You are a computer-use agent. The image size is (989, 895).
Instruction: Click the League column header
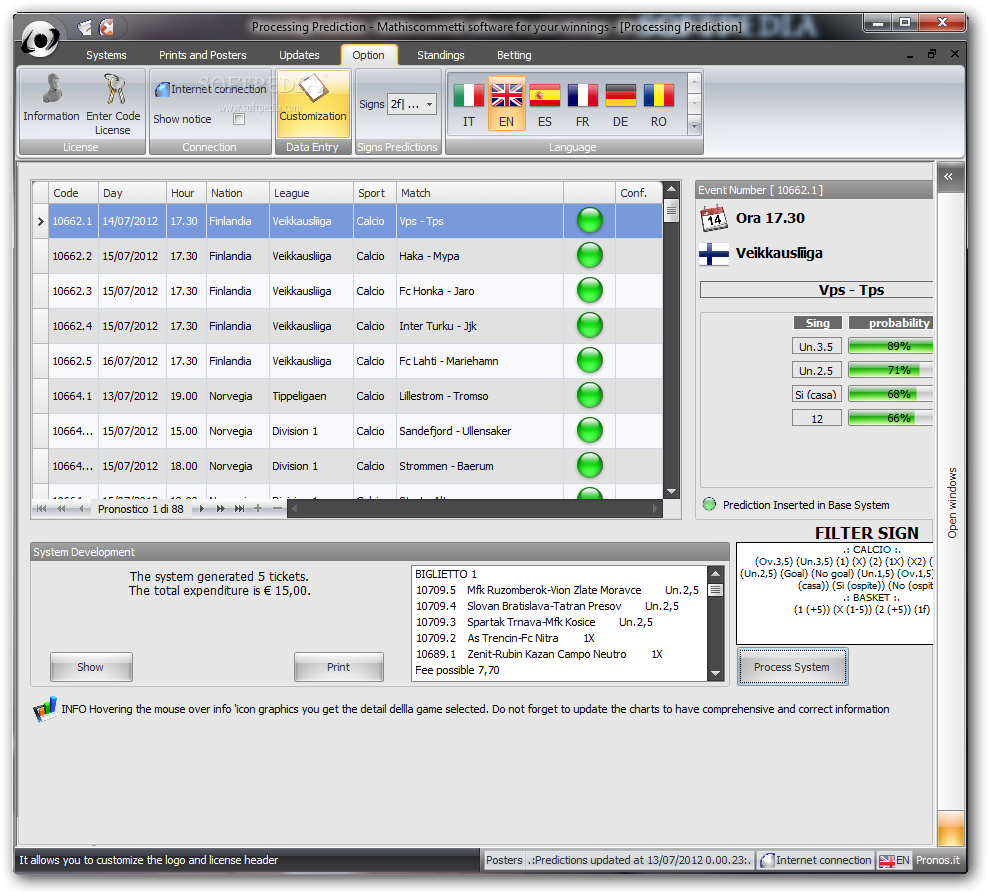tap(311, 193)
